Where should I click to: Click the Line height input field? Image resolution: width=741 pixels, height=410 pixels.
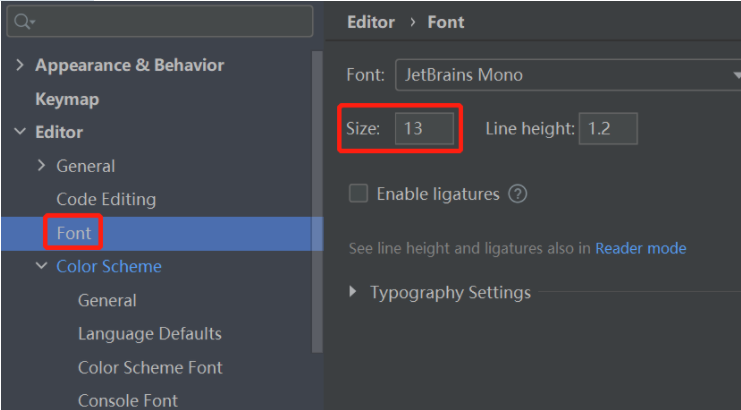pos(607,129)
